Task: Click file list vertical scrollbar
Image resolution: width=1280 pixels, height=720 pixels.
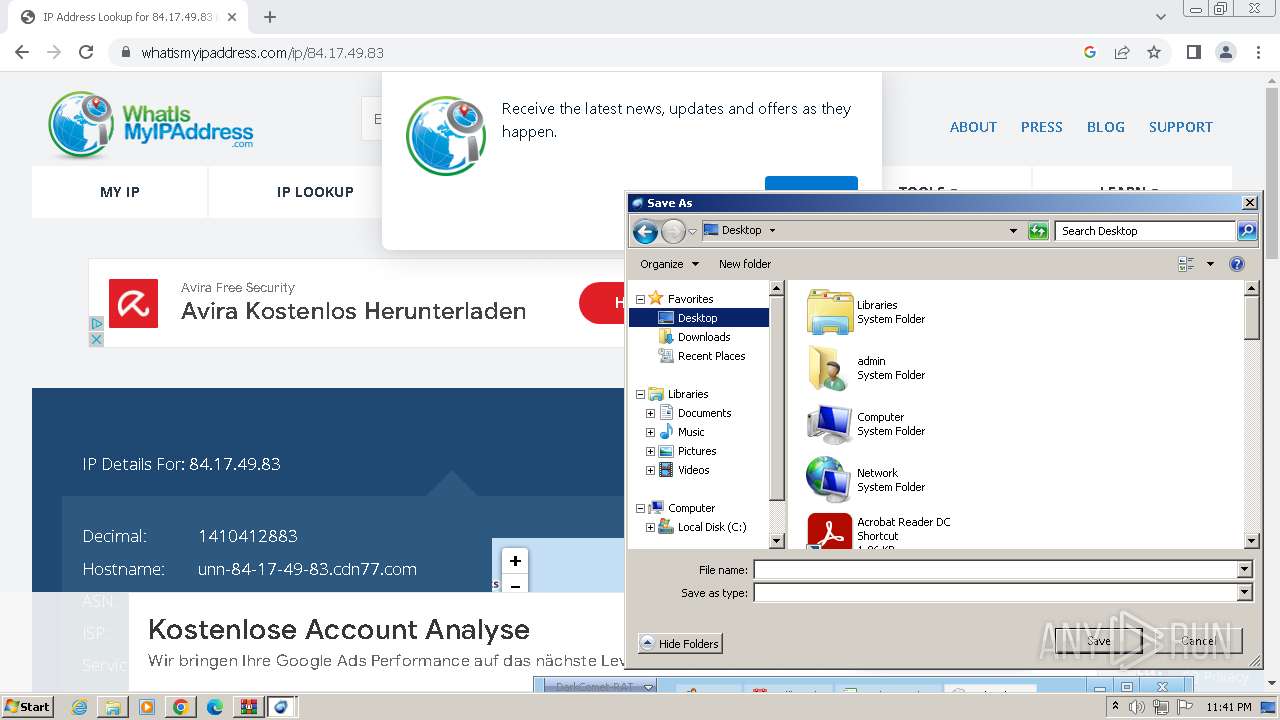Action: pyautogui.click(x=1251, y=415)
